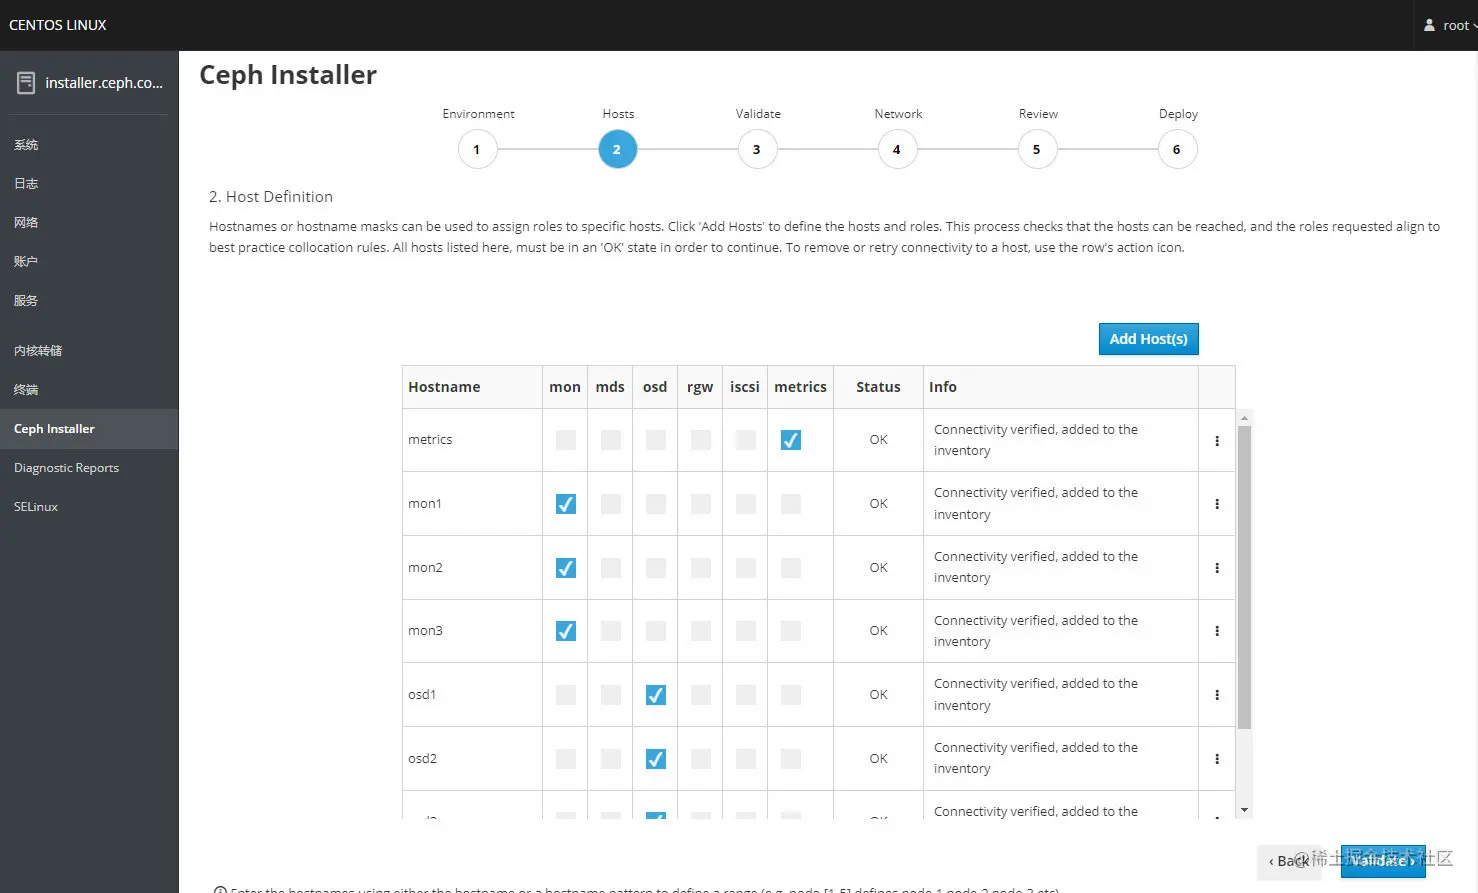
Task: Click the OK status of mon1
Action: point(878,504)
